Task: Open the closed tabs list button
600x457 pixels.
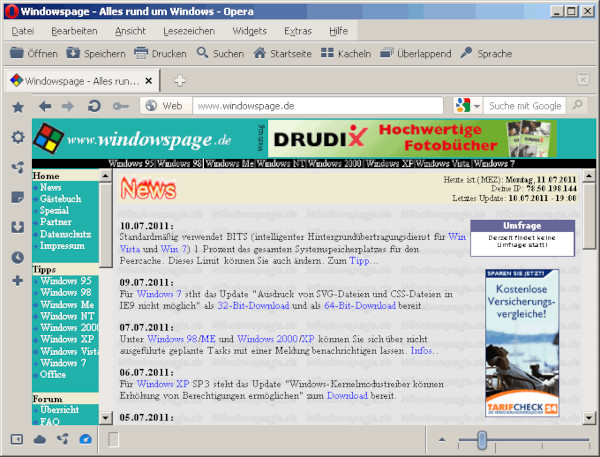Action: click(x=582, y=80)
